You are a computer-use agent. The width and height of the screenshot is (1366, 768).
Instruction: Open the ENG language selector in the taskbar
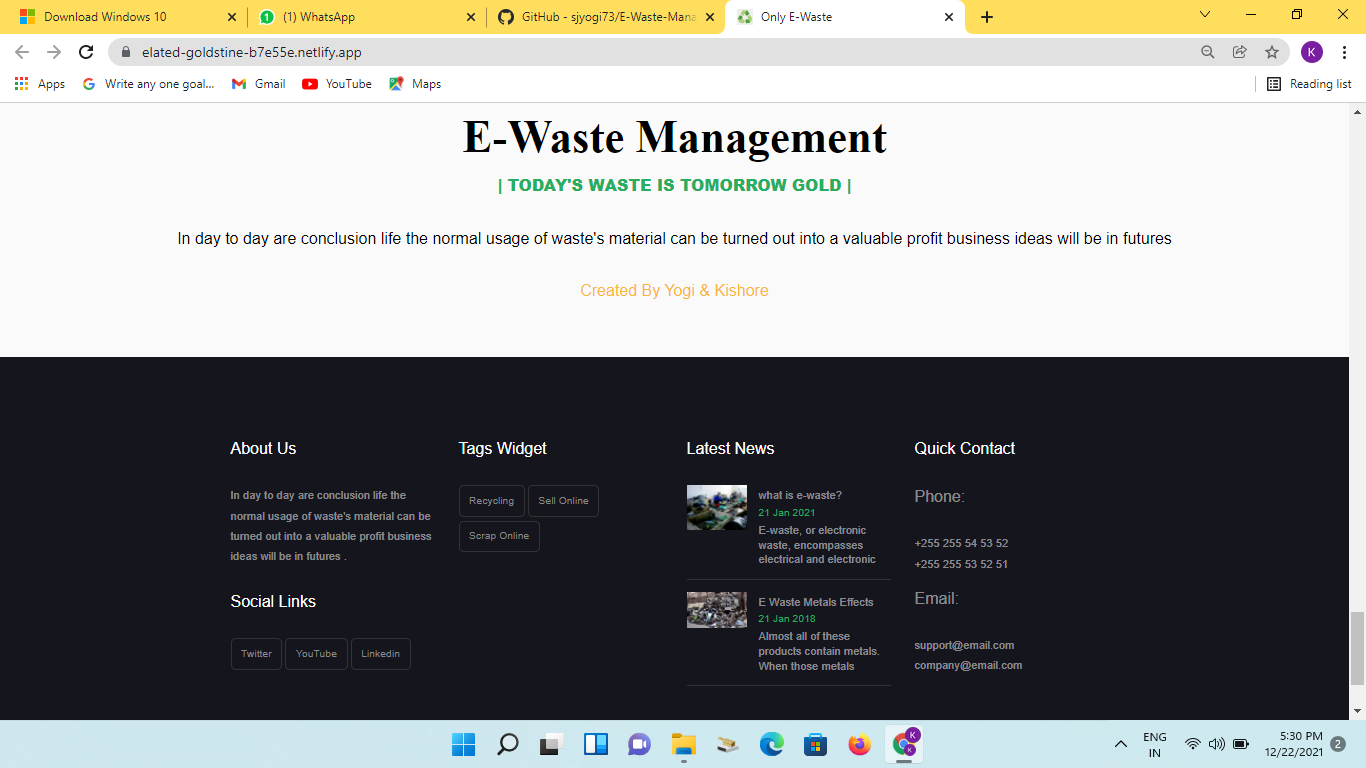click(x=1154, y=743)
